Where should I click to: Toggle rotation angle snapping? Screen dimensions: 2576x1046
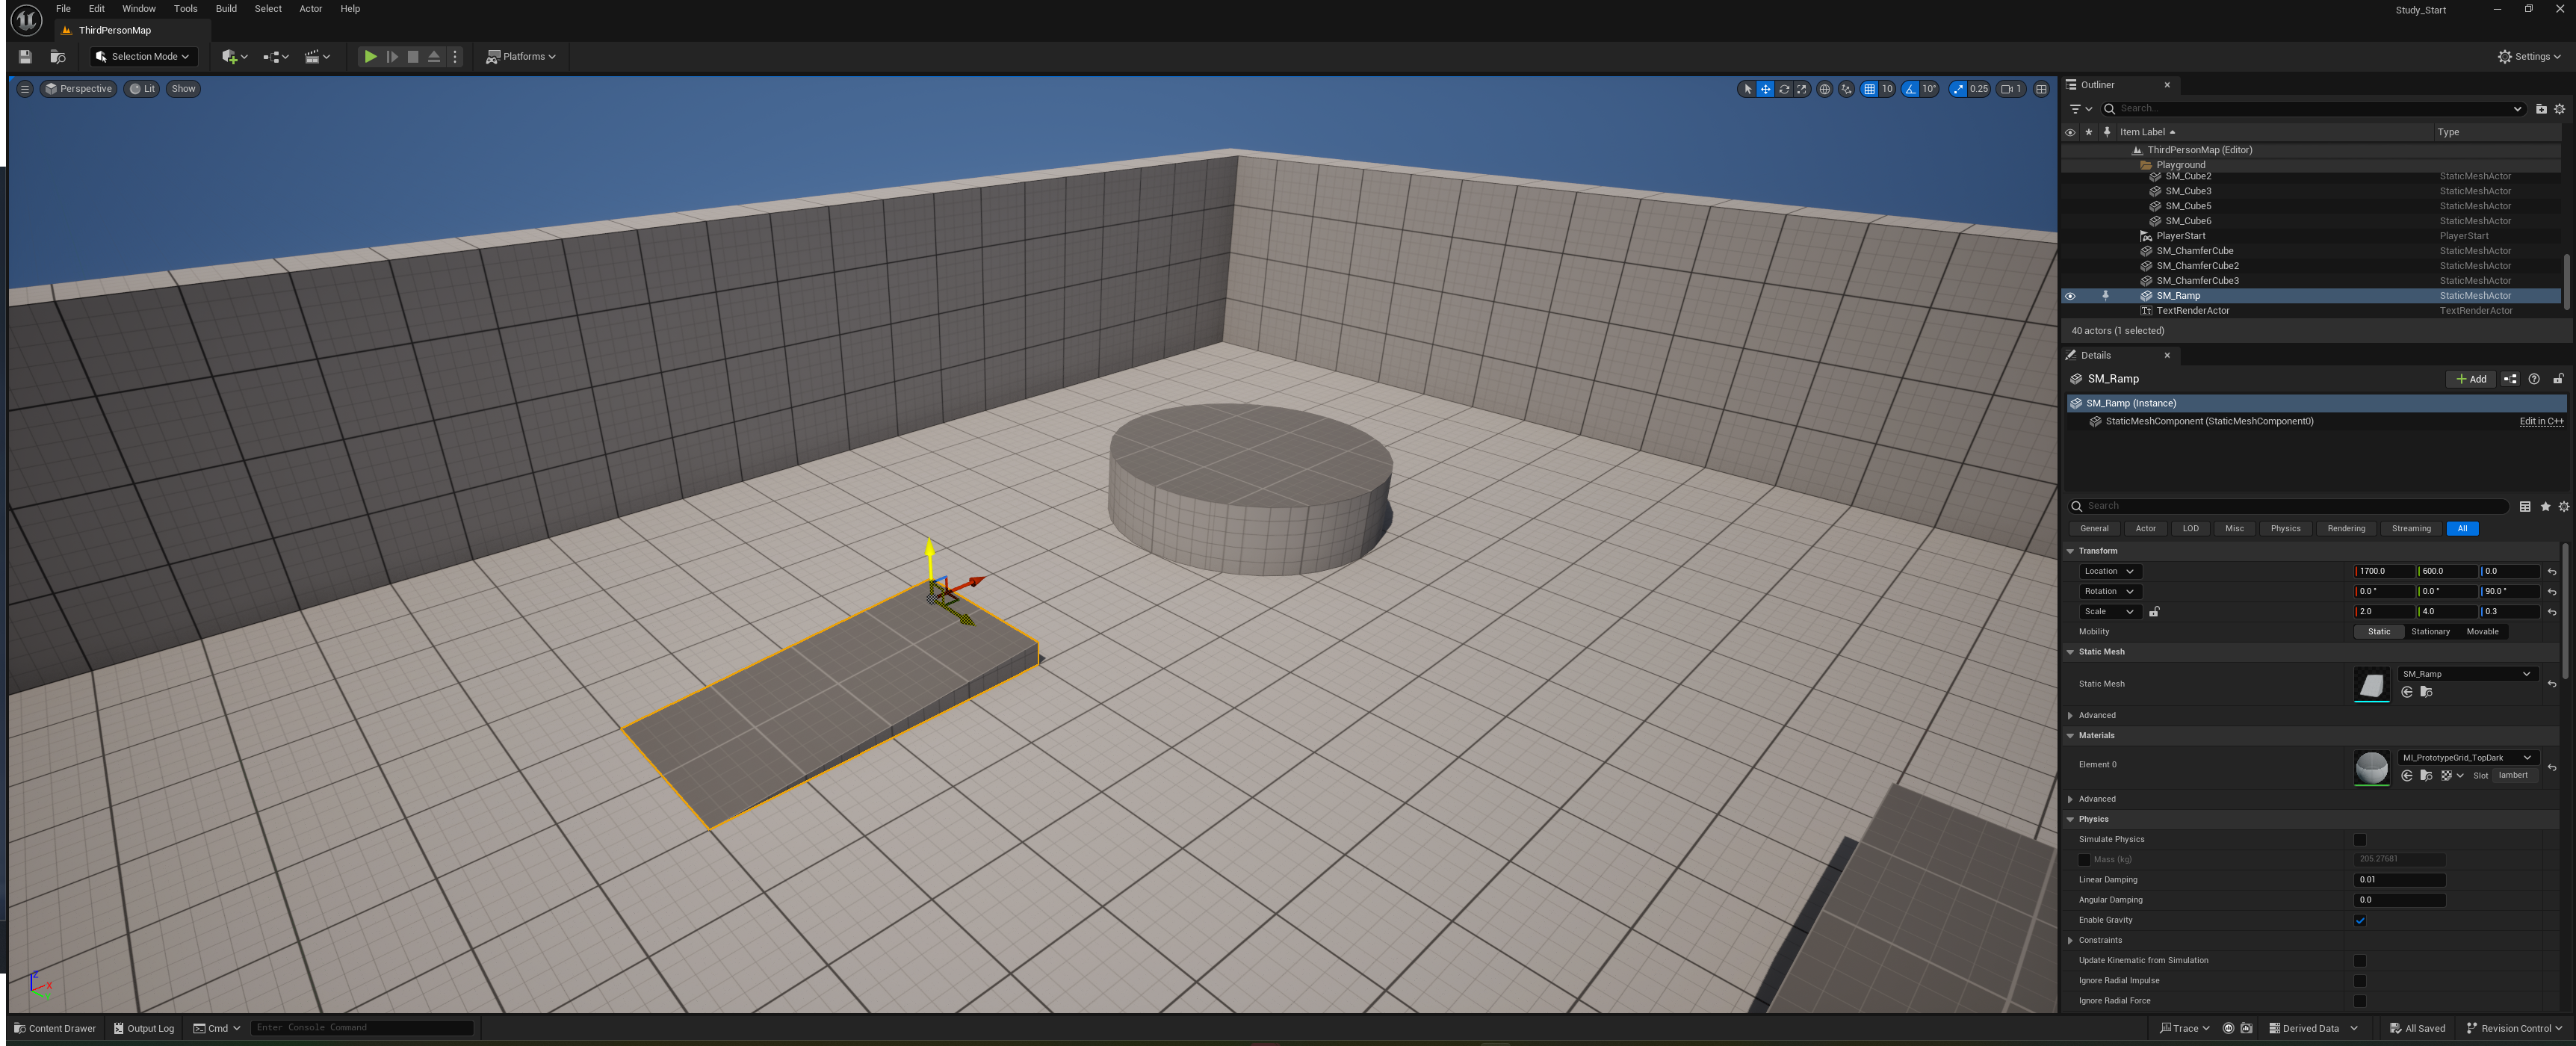click(x=1910, y=89)
